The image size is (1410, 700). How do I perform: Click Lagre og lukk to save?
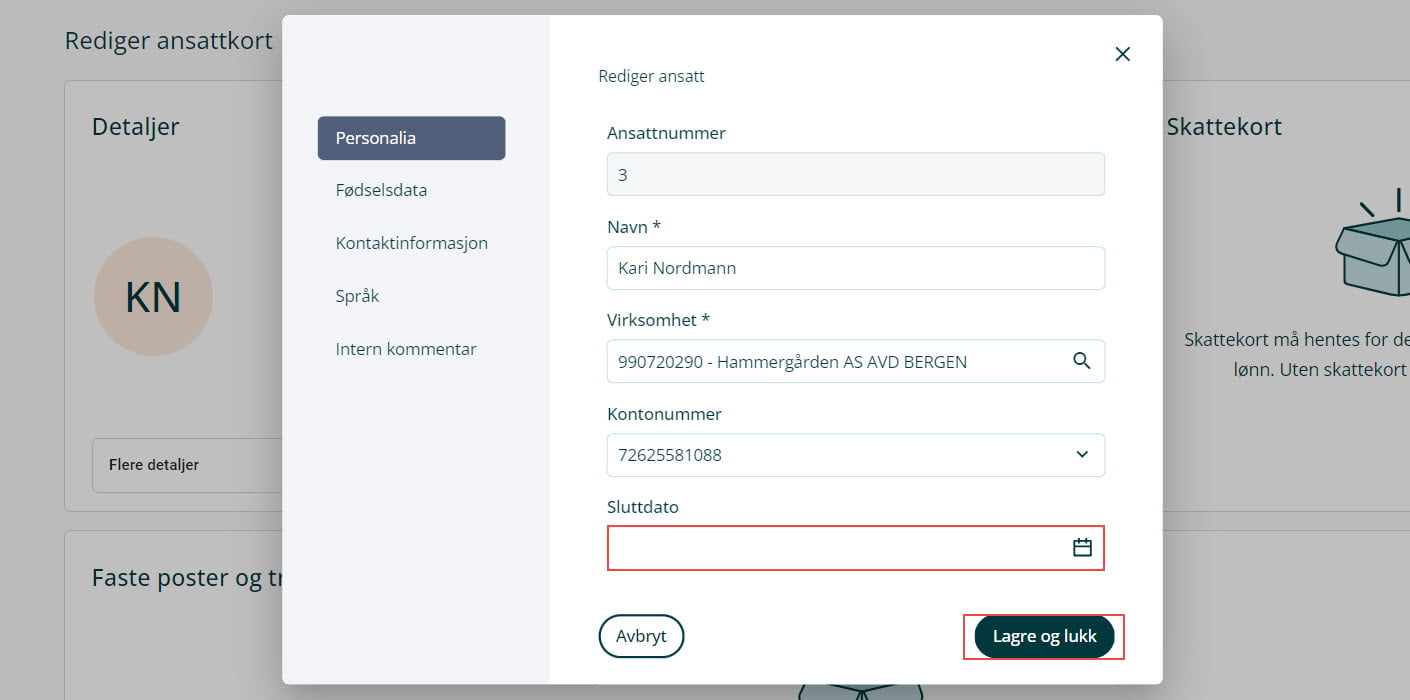click(x=1044, y=636)
